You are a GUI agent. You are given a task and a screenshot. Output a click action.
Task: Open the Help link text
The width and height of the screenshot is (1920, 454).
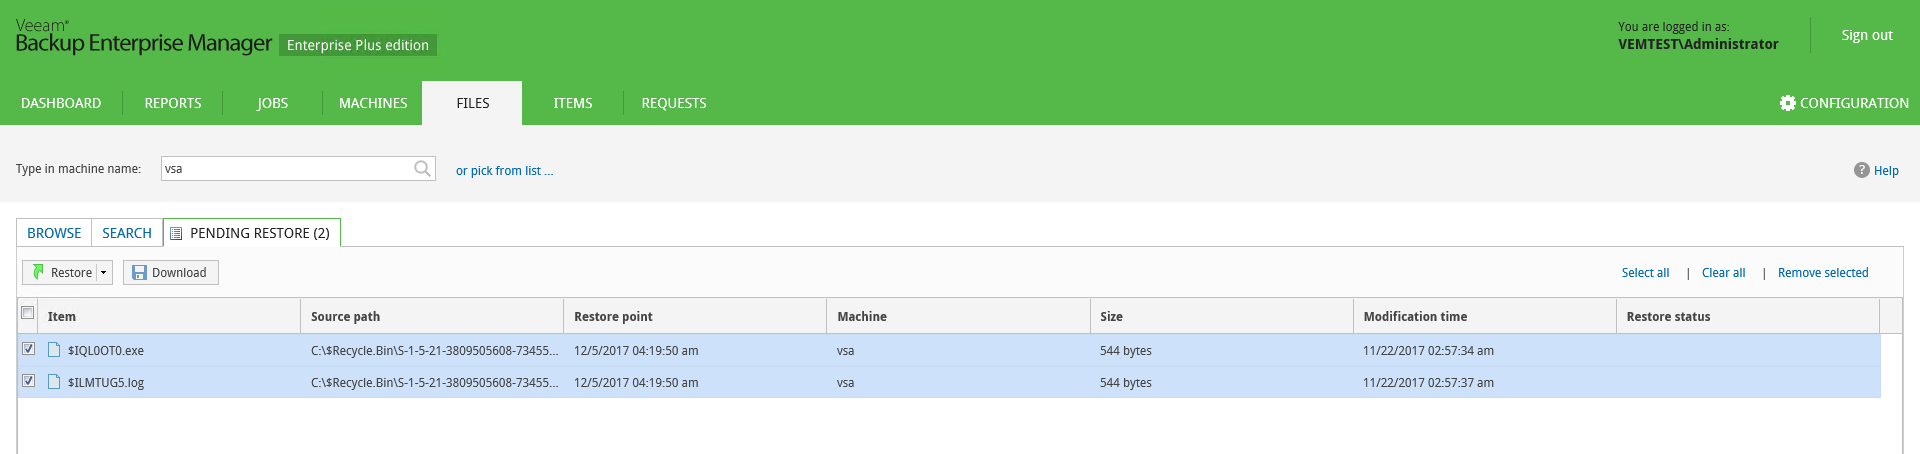(x=1886, y=171)
